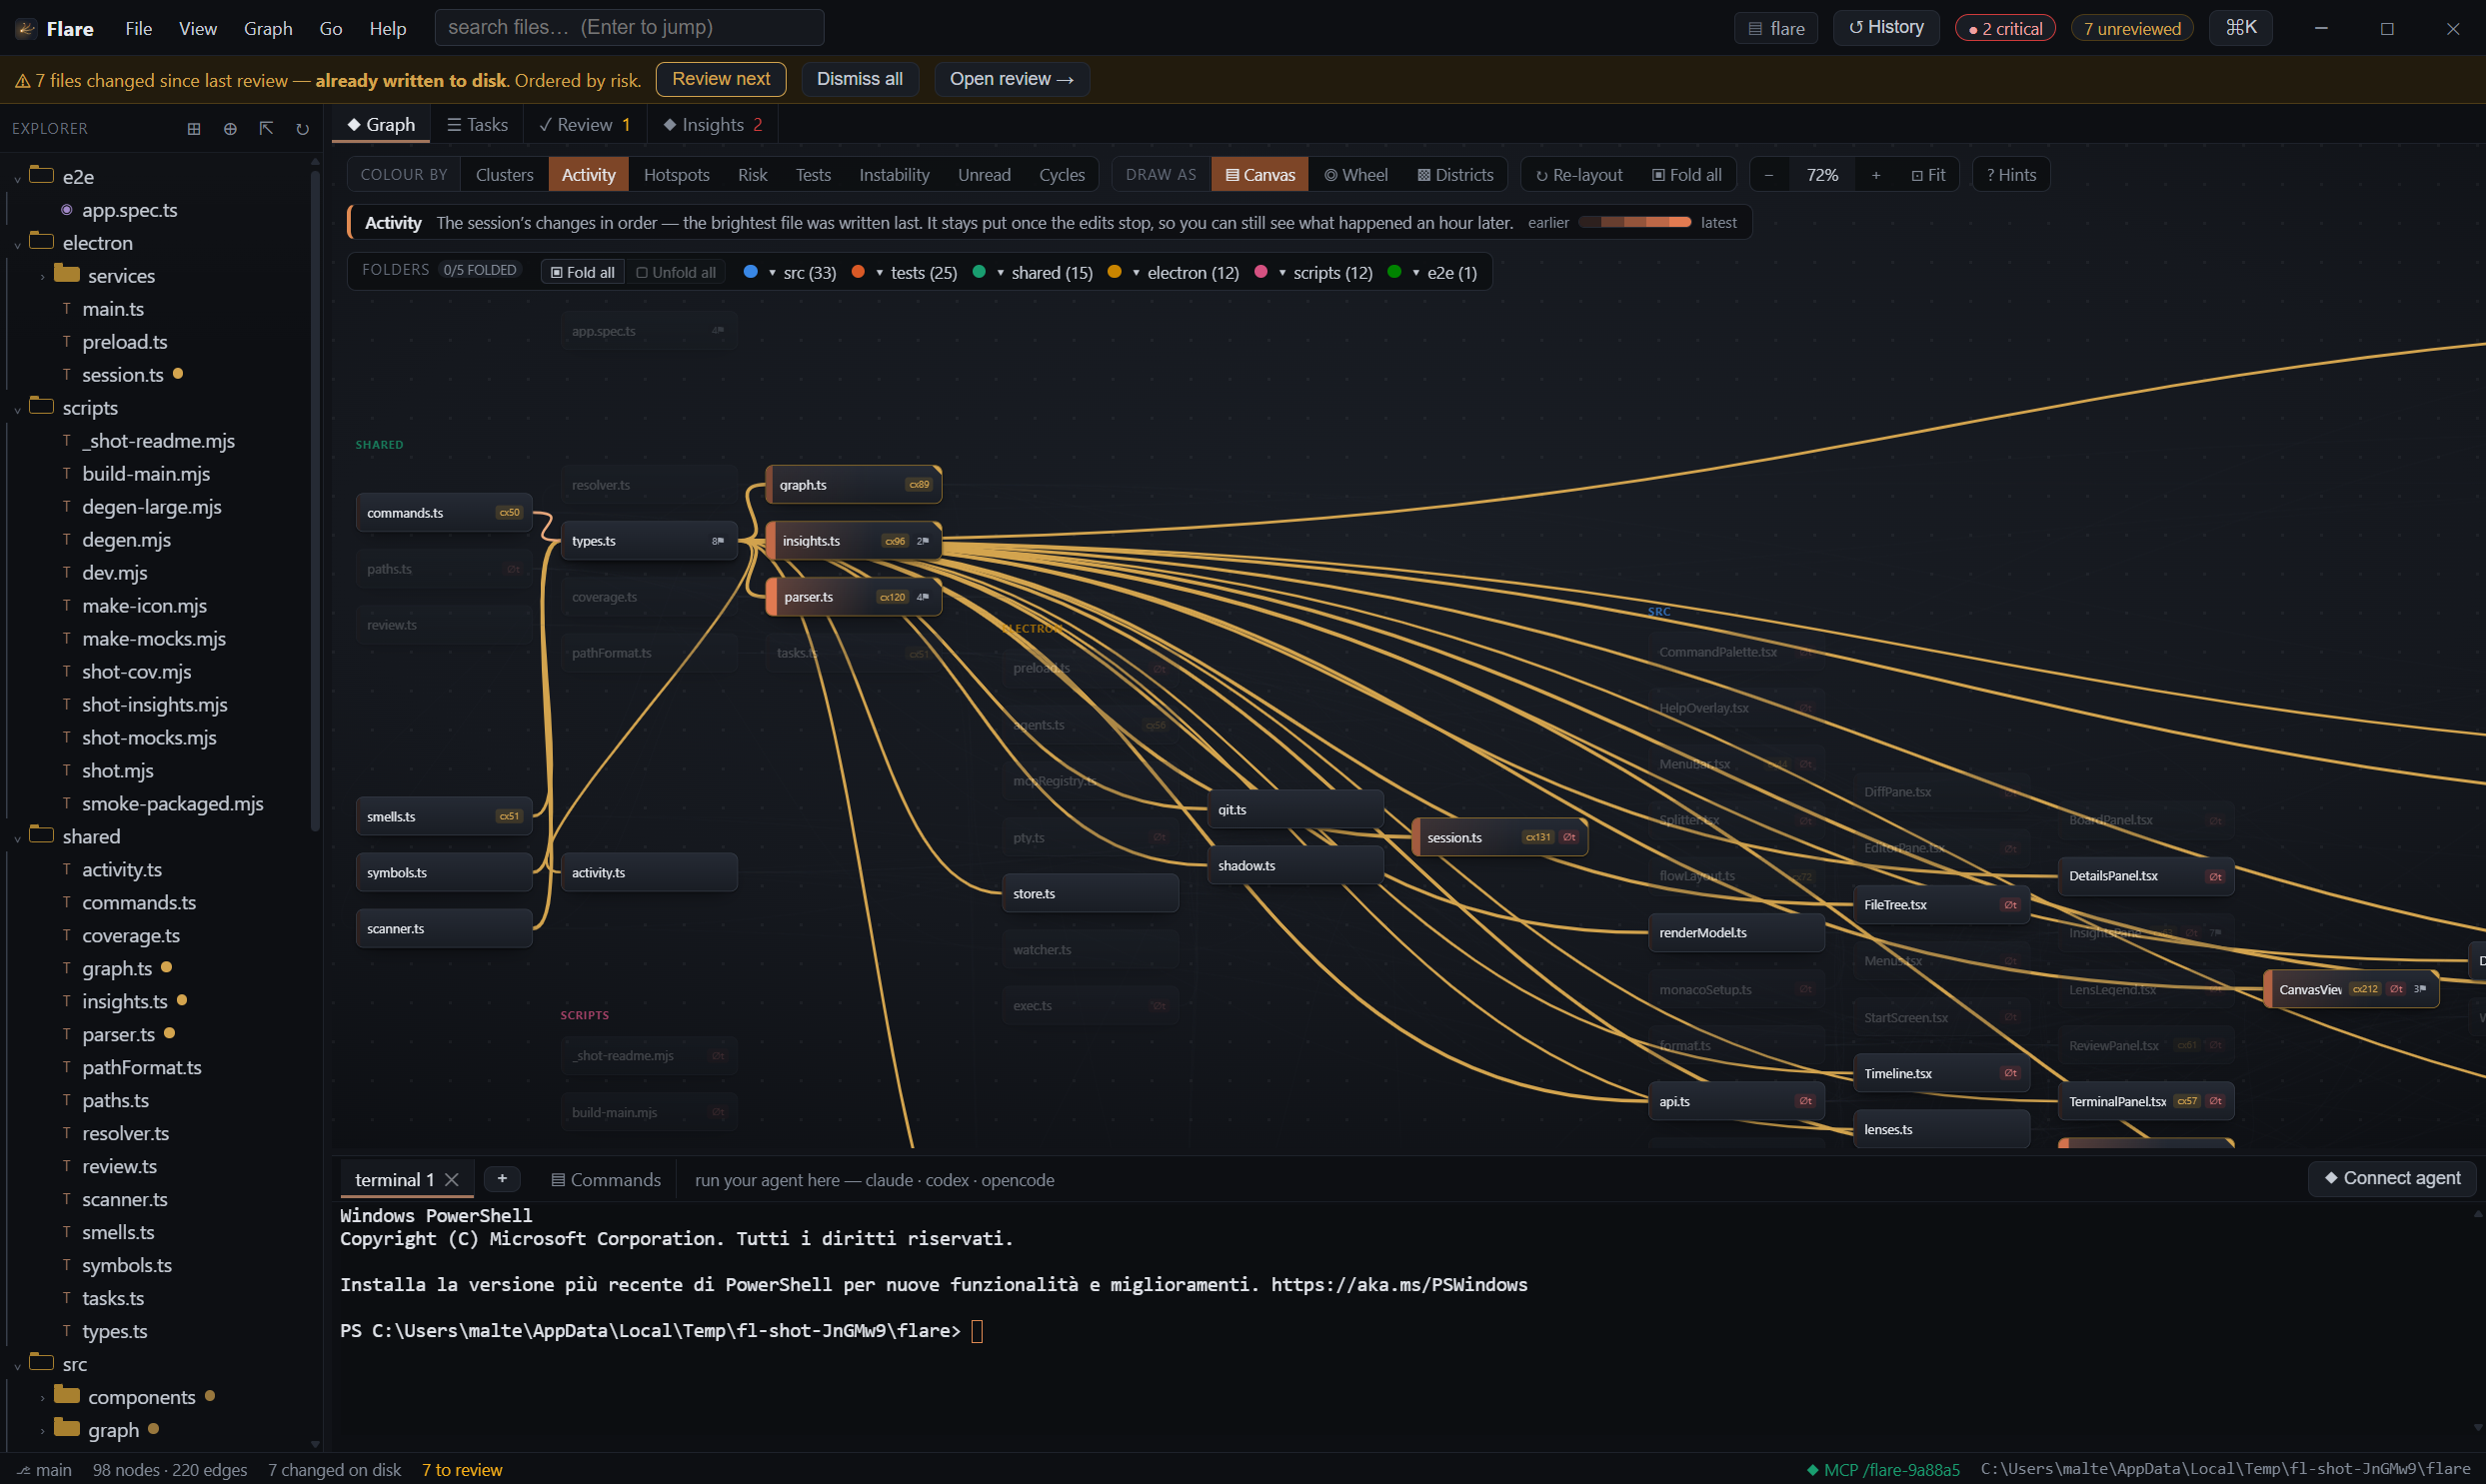This screenshot has height=1484, width=2486.
Task: Expand the services subfolder
Action: 42,277
